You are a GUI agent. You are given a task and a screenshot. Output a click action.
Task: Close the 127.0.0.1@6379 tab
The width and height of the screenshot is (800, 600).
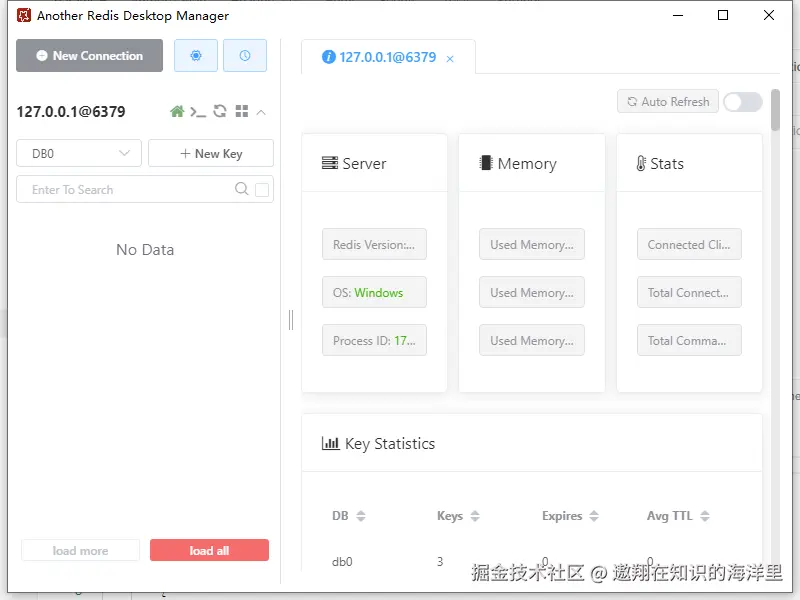(450, 59)
